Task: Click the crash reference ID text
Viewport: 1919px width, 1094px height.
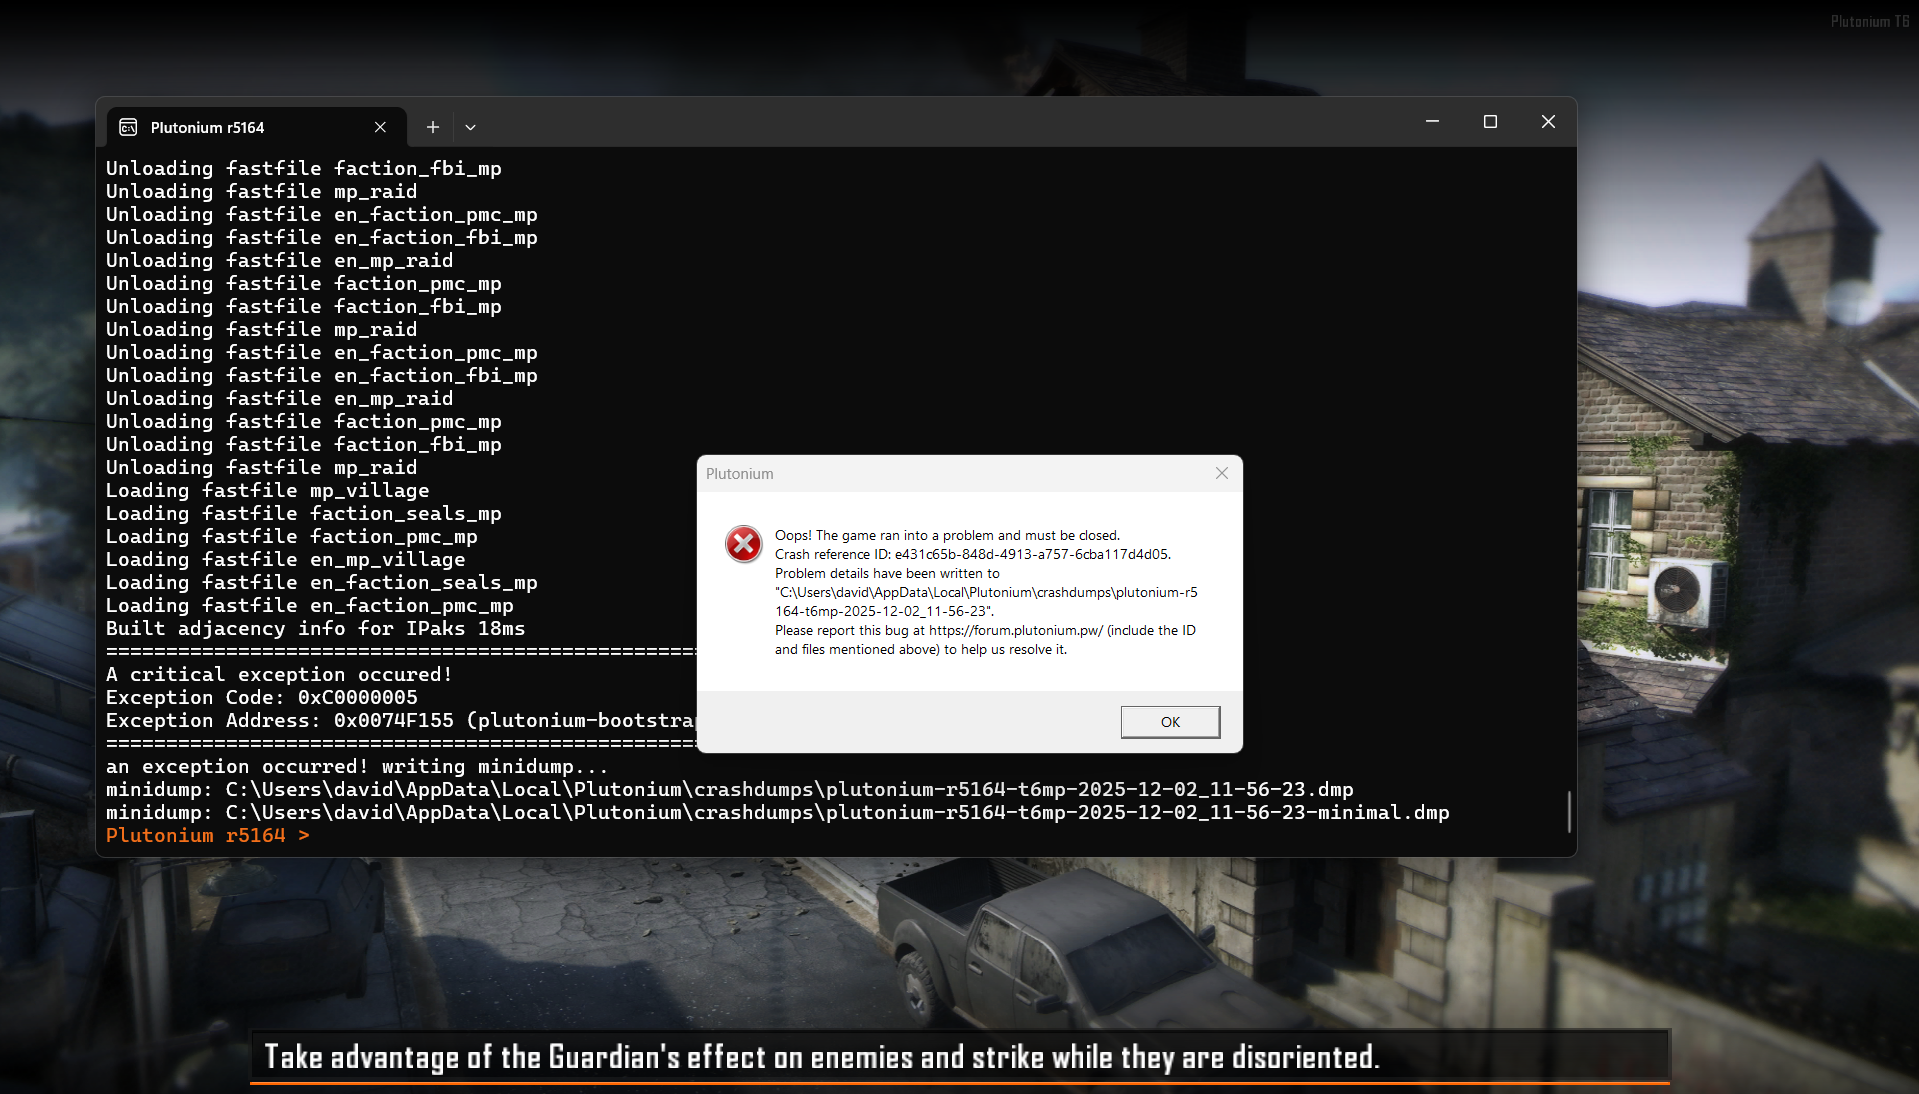Action: 1031,554
